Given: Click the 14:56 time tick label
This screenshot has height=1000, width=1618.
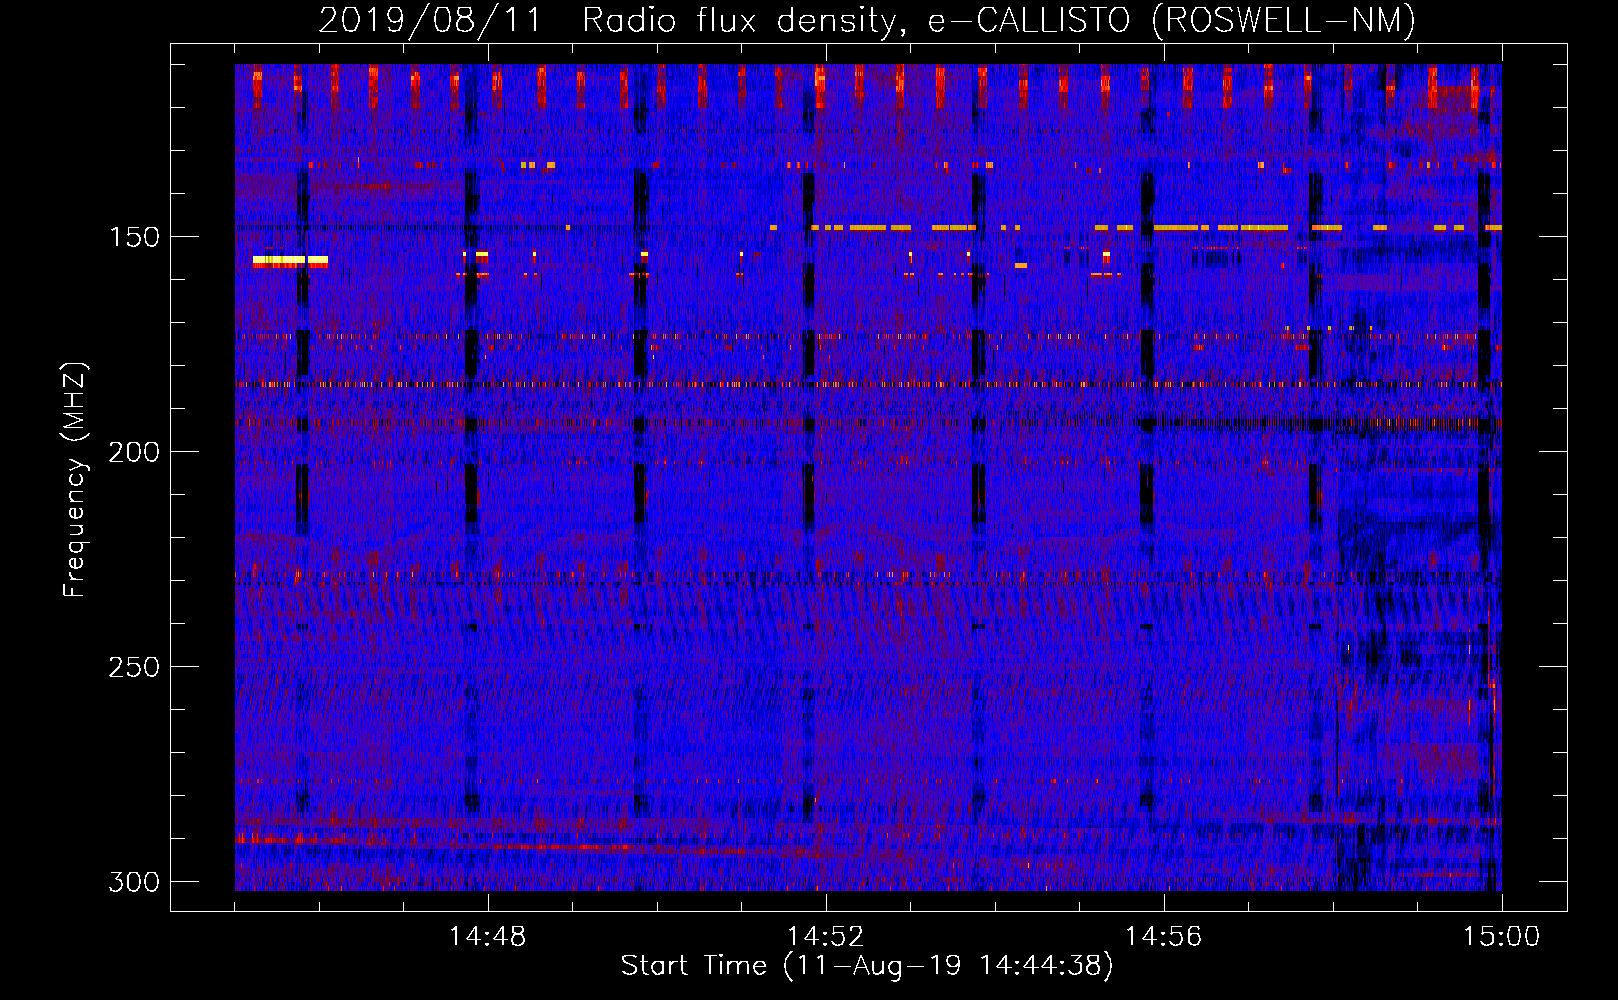Looking at the screenshot, I should tap(1163, 936).
